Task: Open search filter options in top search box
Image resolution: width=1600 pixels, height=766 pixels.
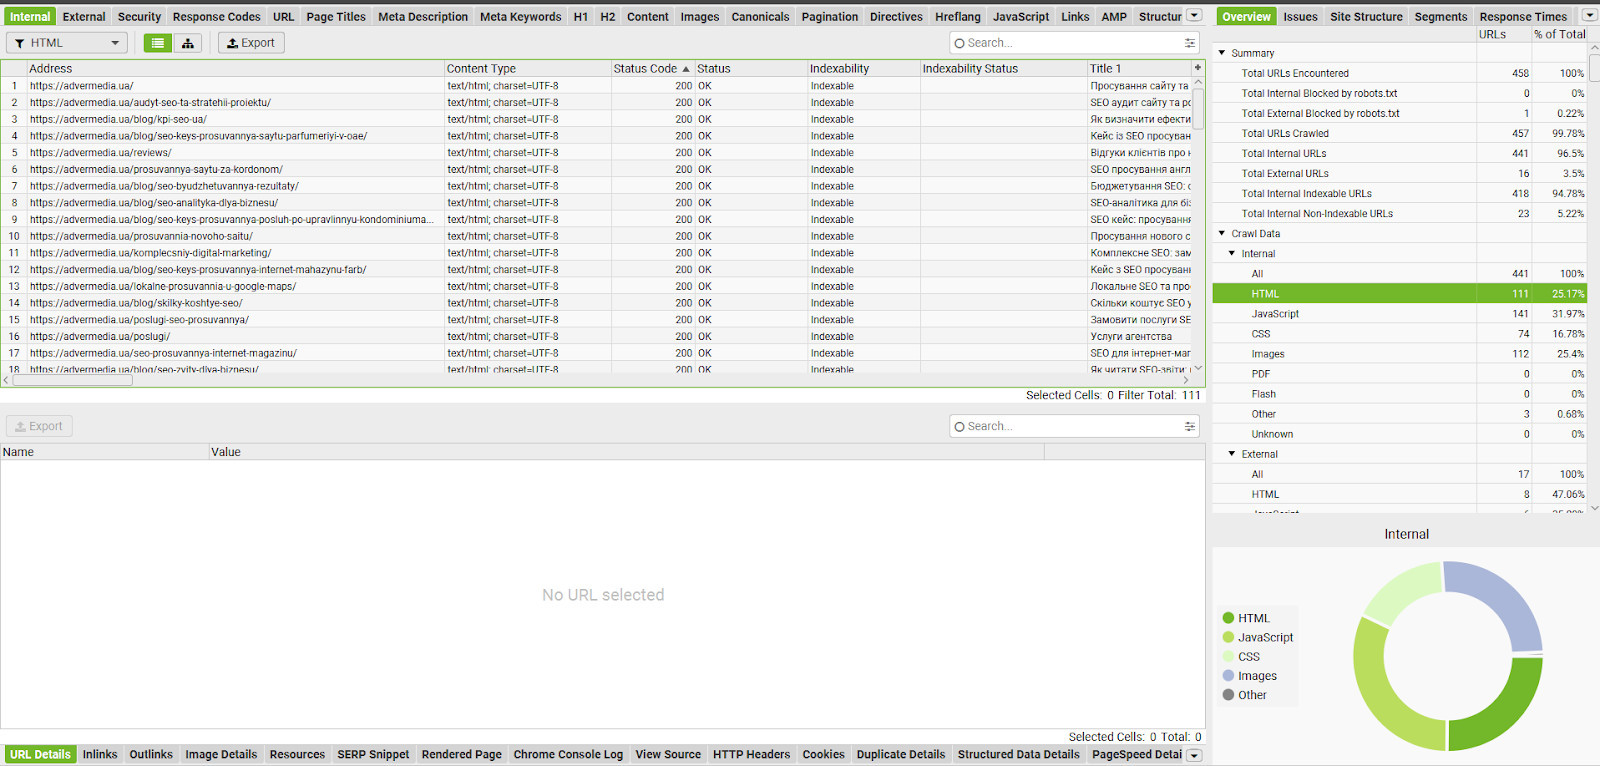Action: [x=1190, y=43]
